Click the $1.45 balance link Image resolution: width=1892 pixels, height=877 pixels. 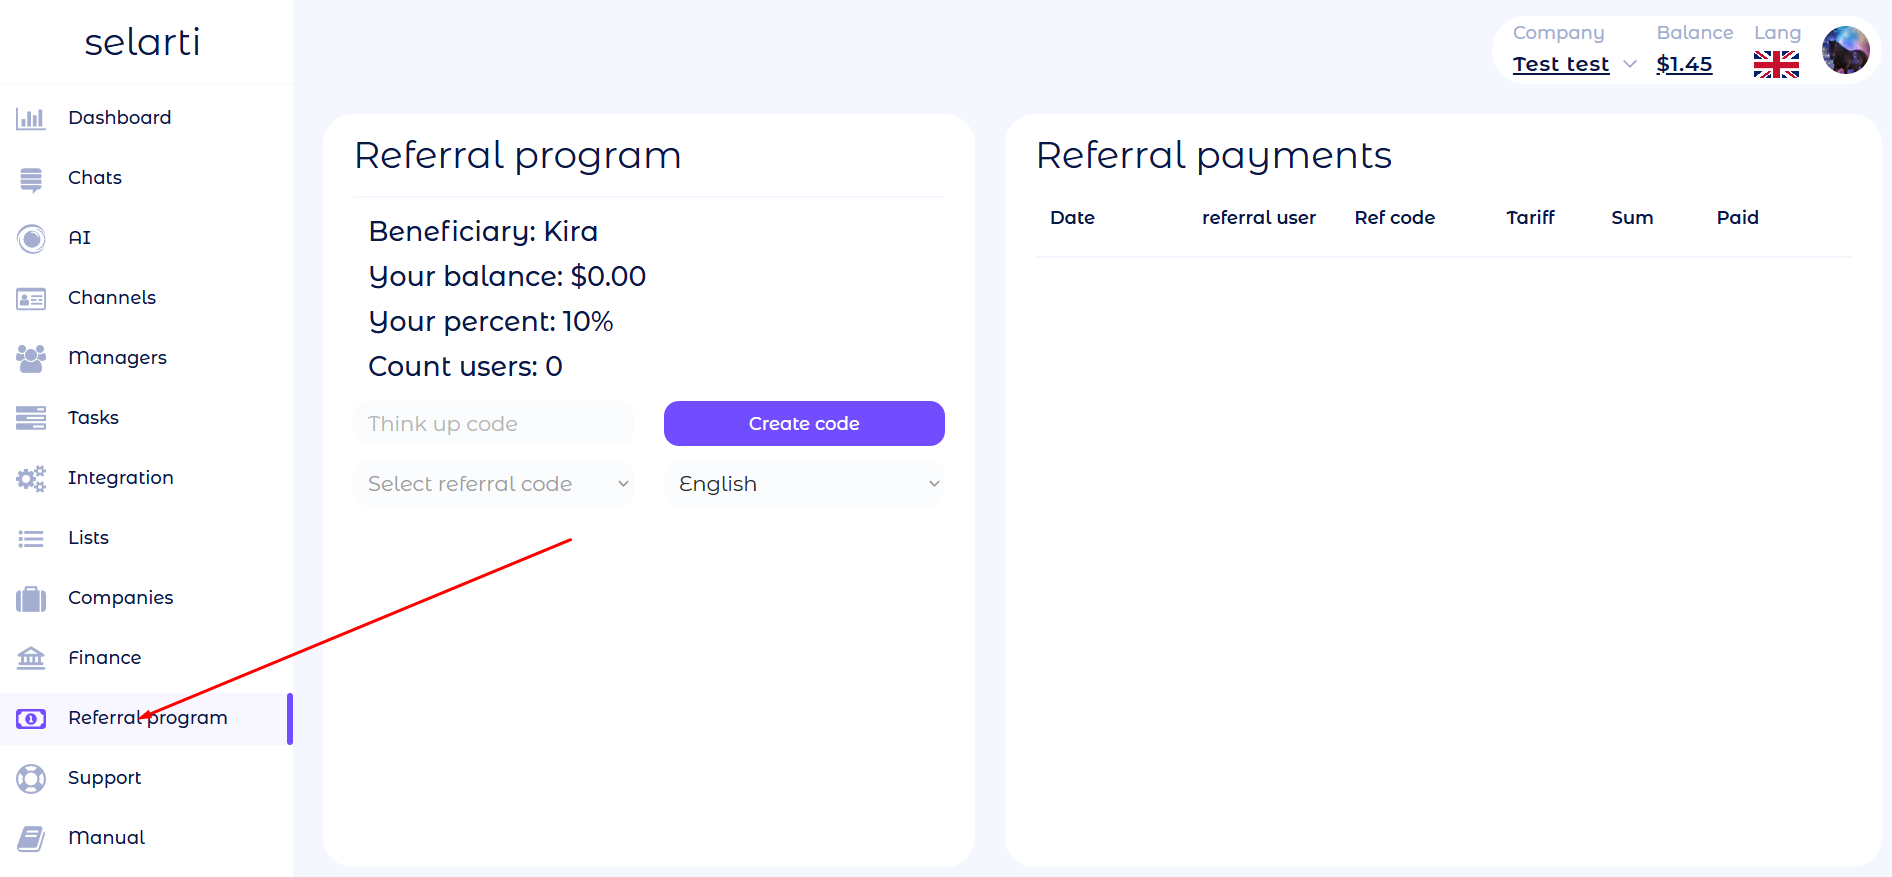click(1684, 64)
